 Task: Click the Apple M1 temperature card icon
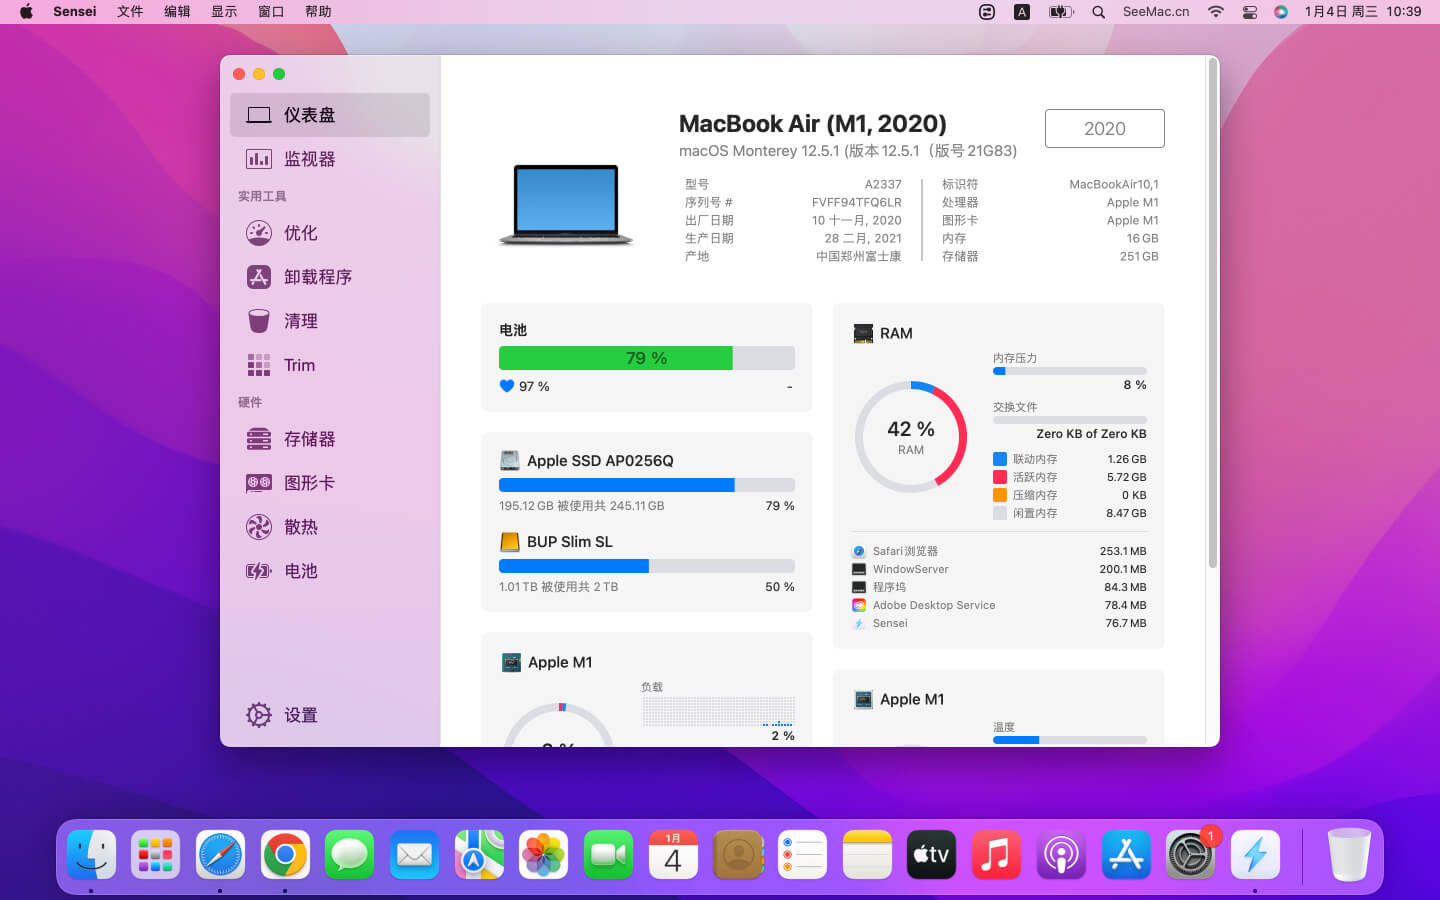click(x=863, y=699)
